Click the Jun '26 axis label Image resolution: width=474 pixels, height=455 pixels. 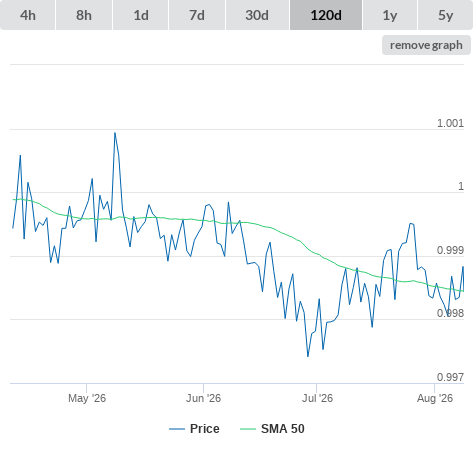click(x=203, y=398)
